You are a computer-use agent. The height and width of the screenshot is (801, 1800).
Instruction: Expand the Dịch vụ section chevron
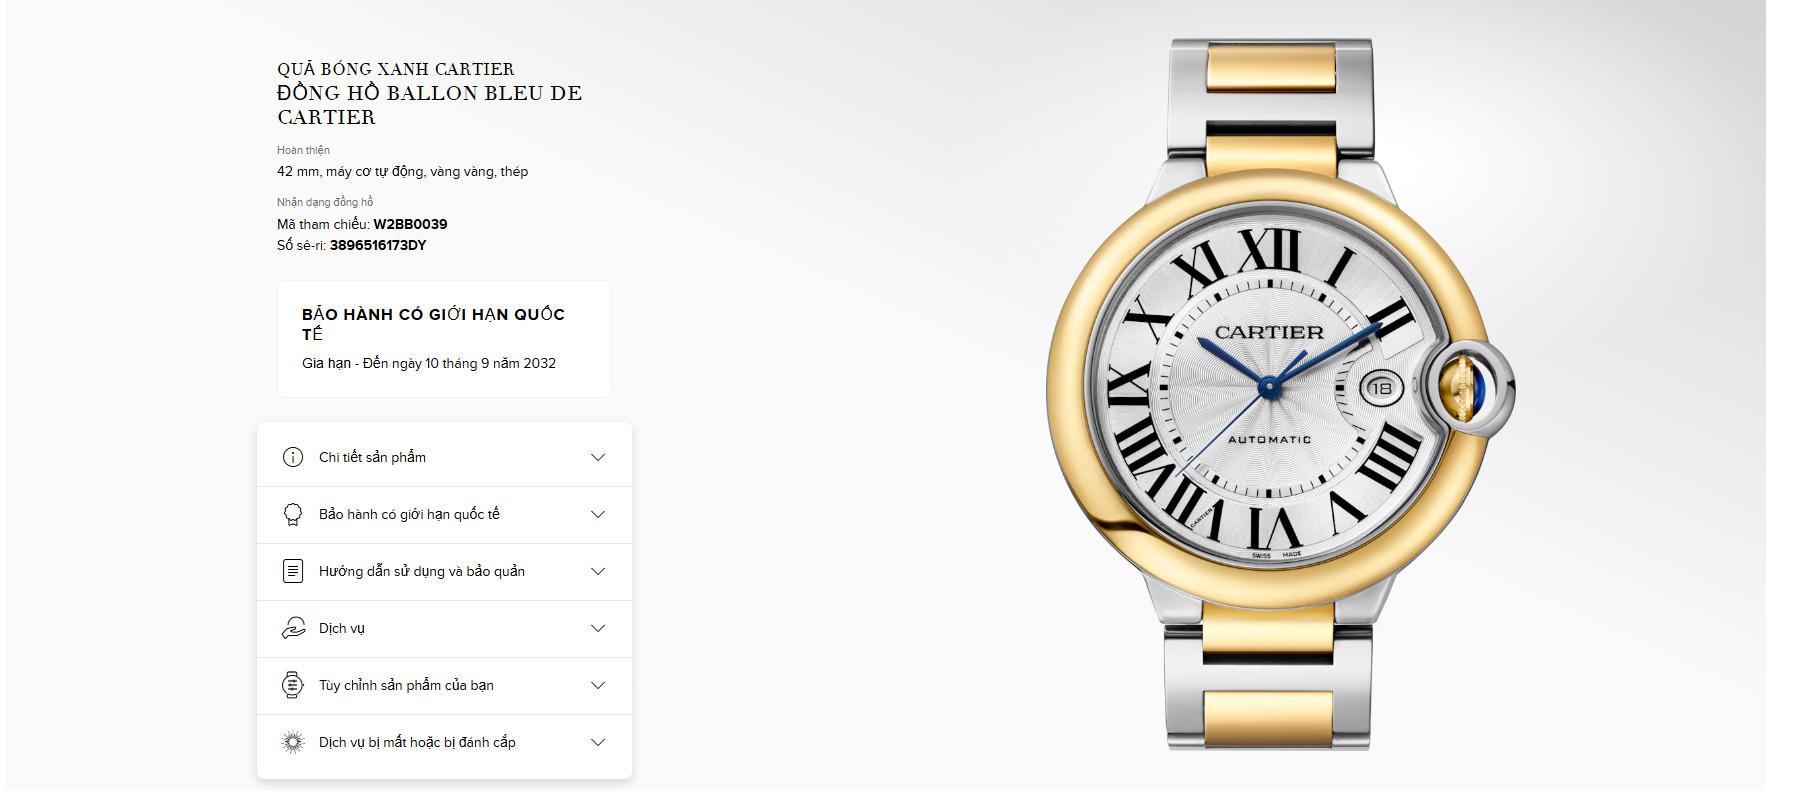(x=598, y=628)
